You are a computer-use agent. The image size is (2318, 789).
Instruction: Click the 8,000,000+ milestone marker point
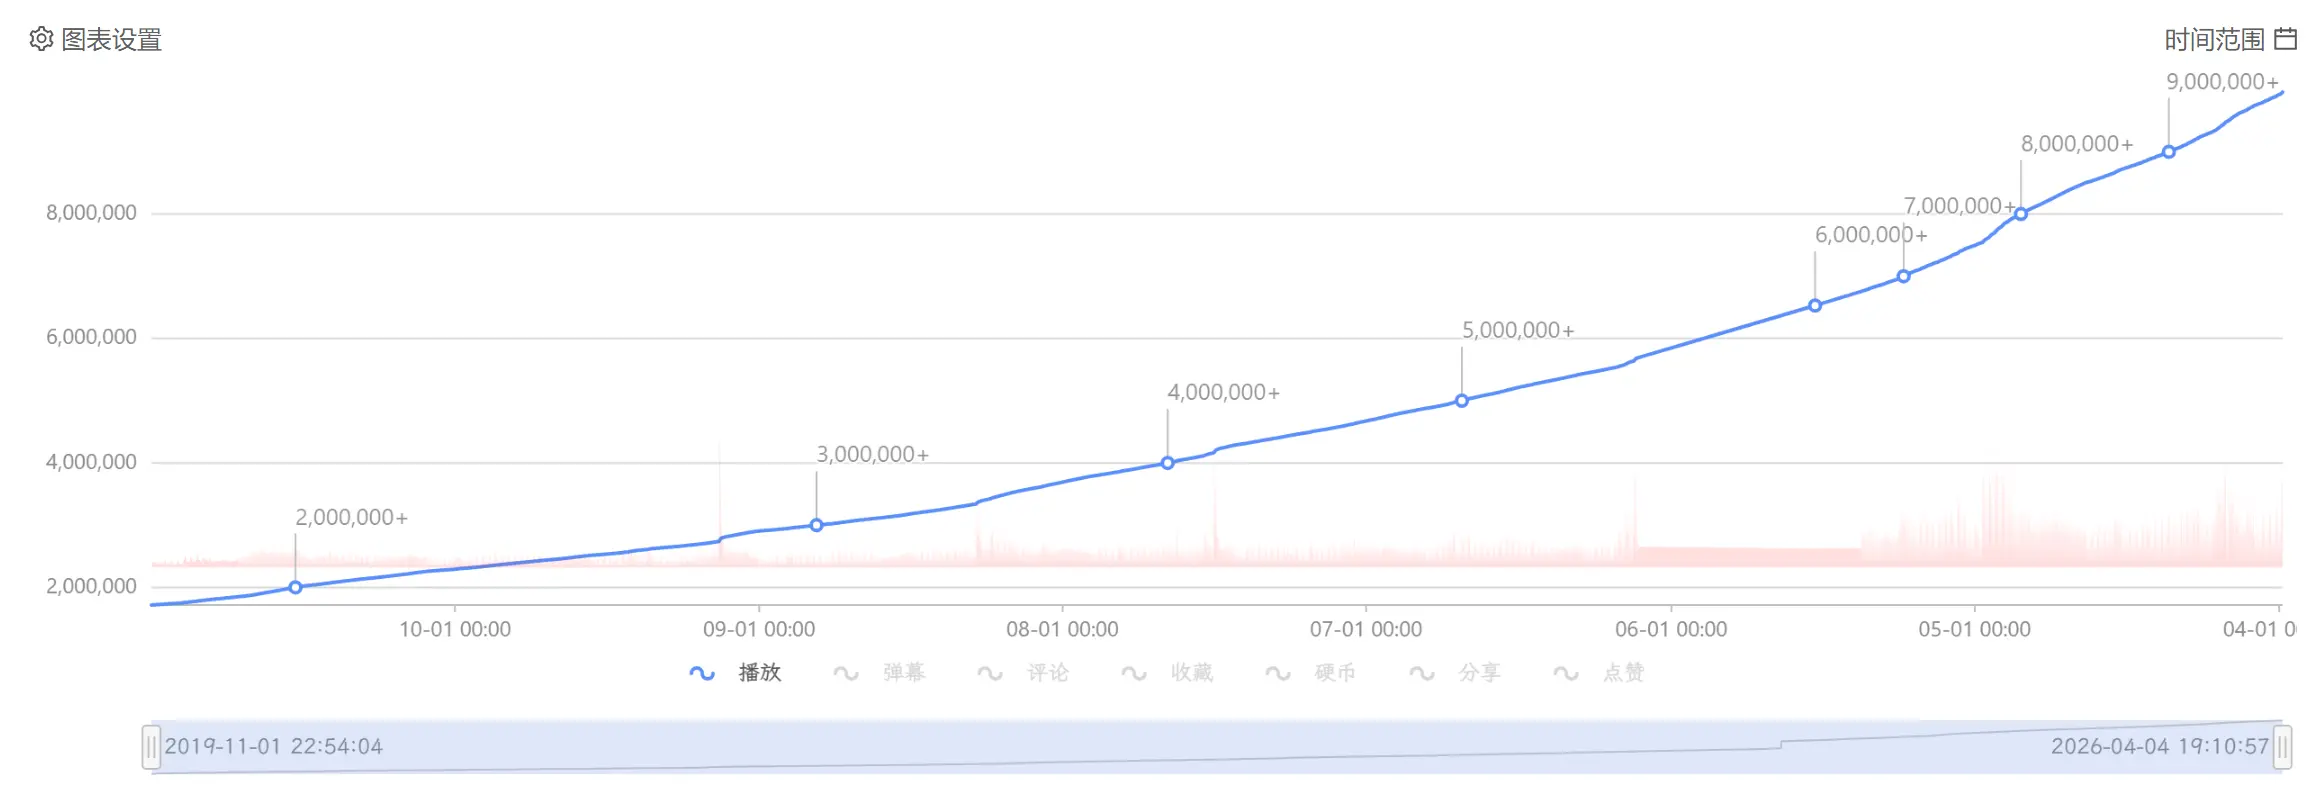2020,214
